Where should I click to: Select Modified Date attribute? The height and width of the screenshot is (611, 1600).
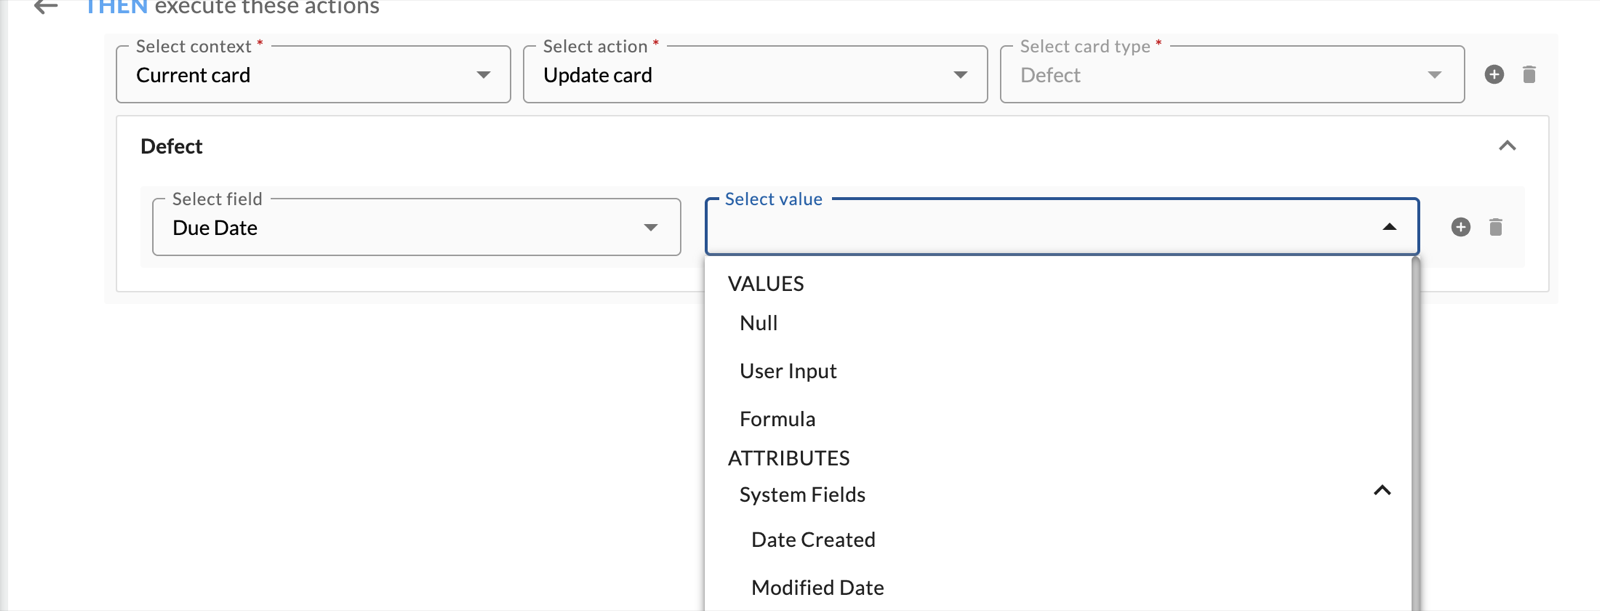pos(1059,588)
